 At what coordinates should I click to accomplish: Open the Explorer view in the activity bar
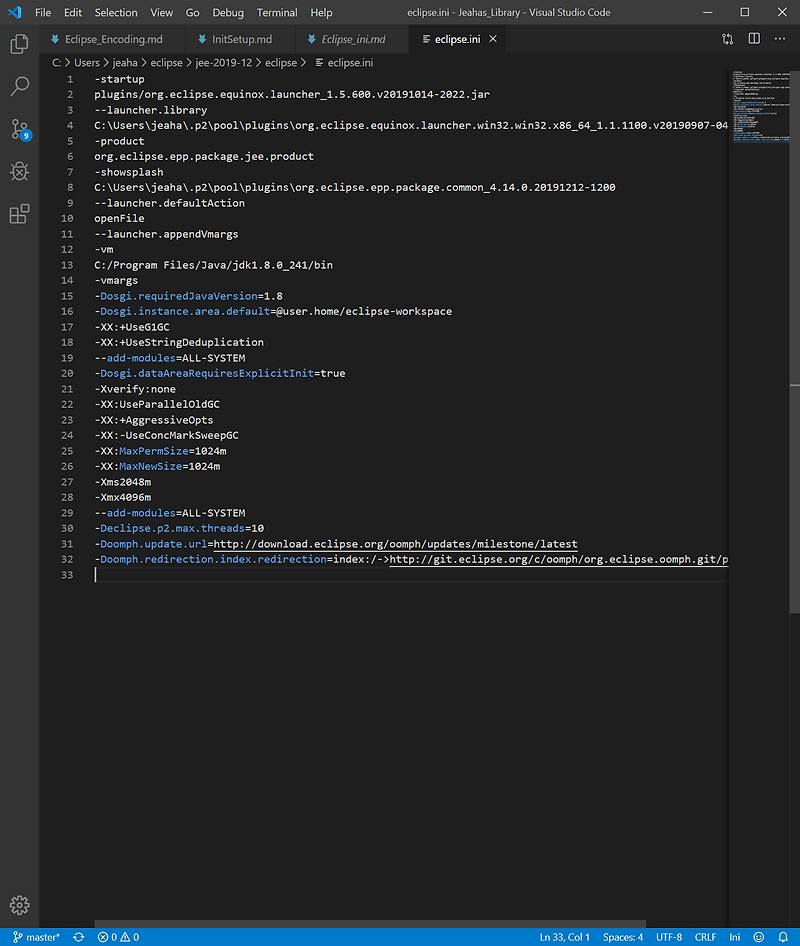19,44
